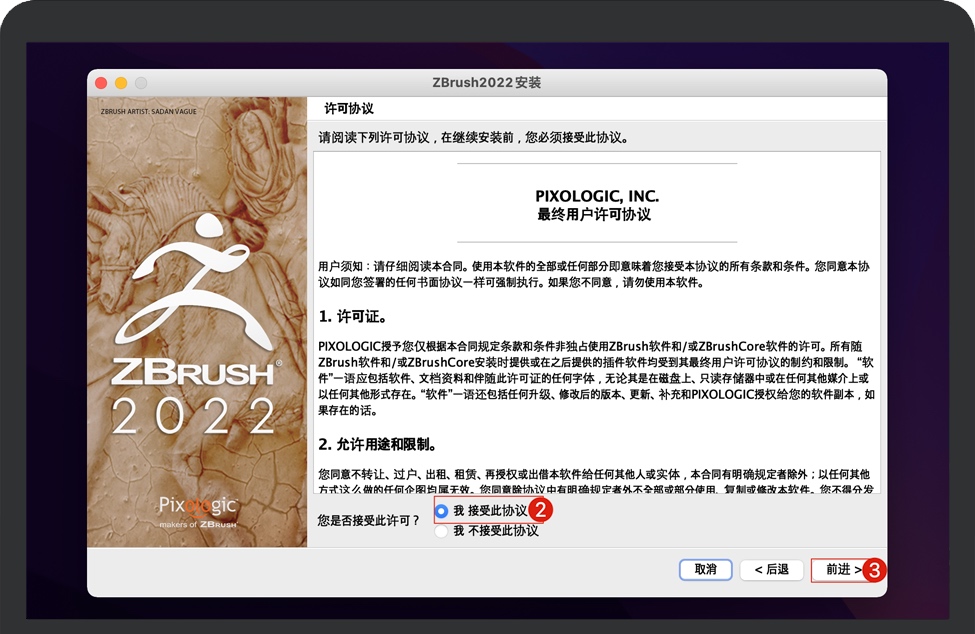
Task: Click 'ZBRUSH ARTIST: SADAN VAGUE' credit text
Action: point(149,111)
